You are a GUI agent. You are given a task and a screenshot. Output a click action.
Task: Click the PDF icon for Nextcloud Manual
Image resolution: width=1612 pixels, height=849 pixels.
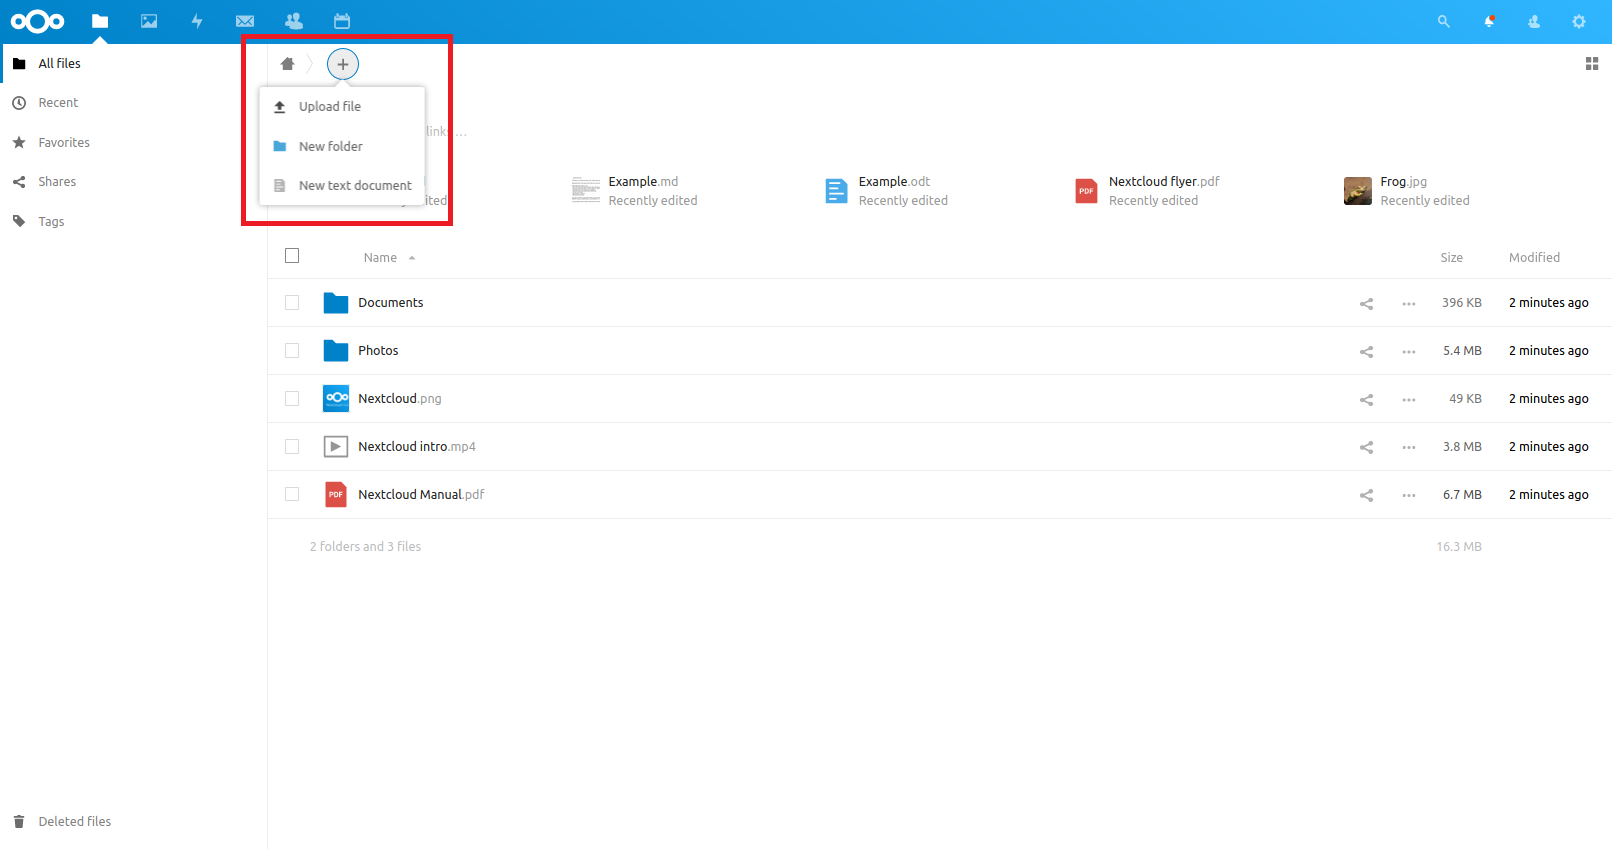[x=336, y=495]
